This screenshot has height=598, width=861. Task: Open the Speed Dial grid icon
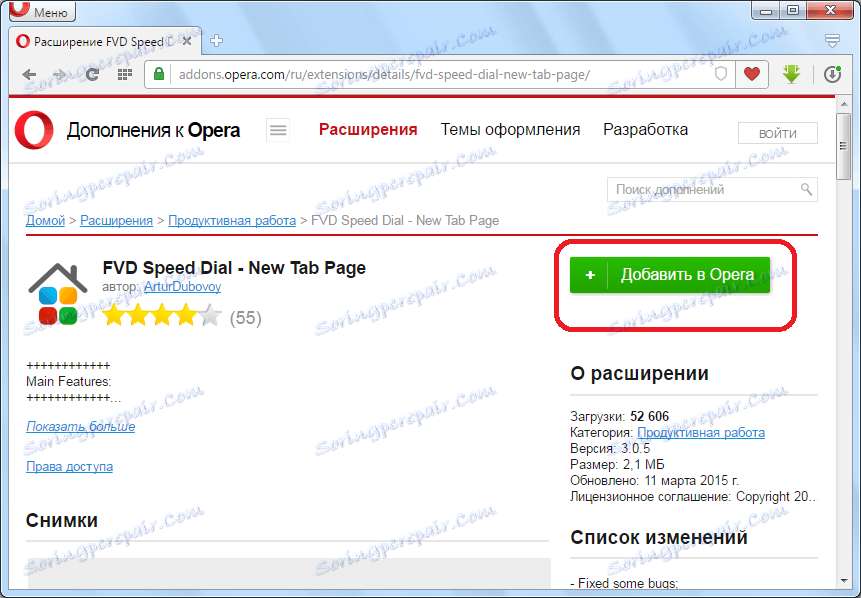[x=125, y=74]
